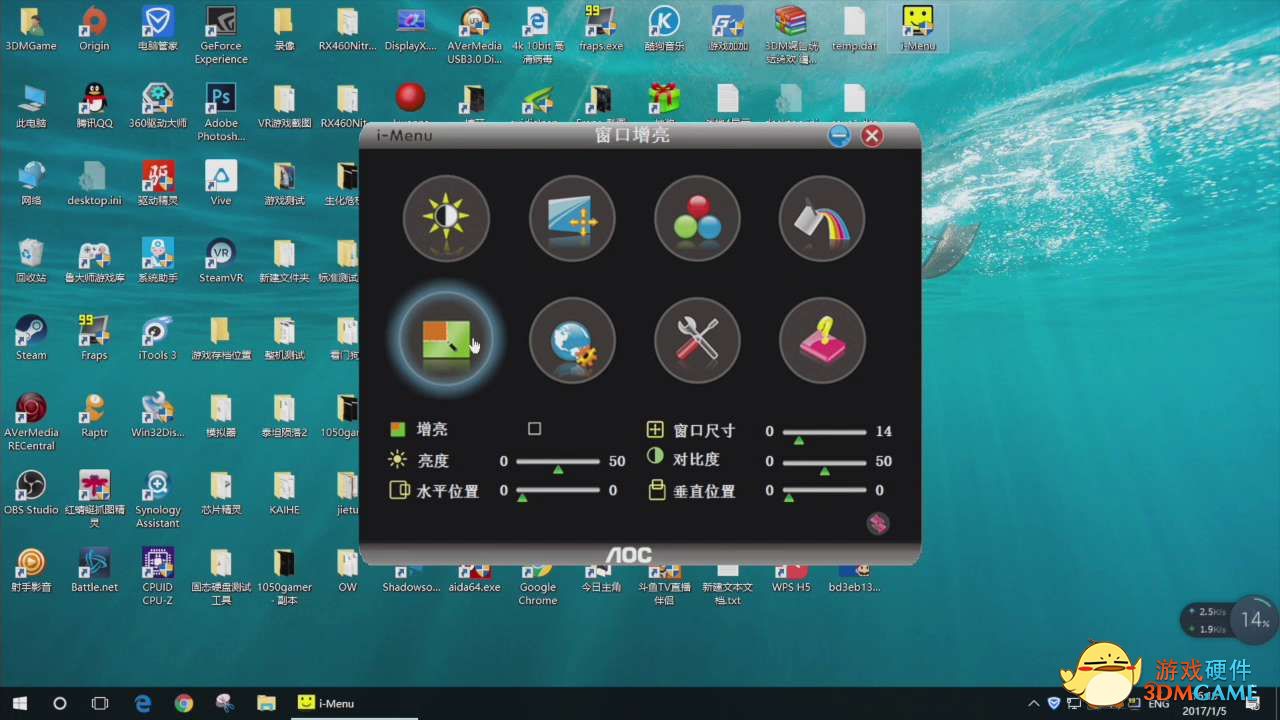The width and height of the screenshot is (1280, 720).
Task: Minimize the i-Menu window with blue button
Action: 839,136
